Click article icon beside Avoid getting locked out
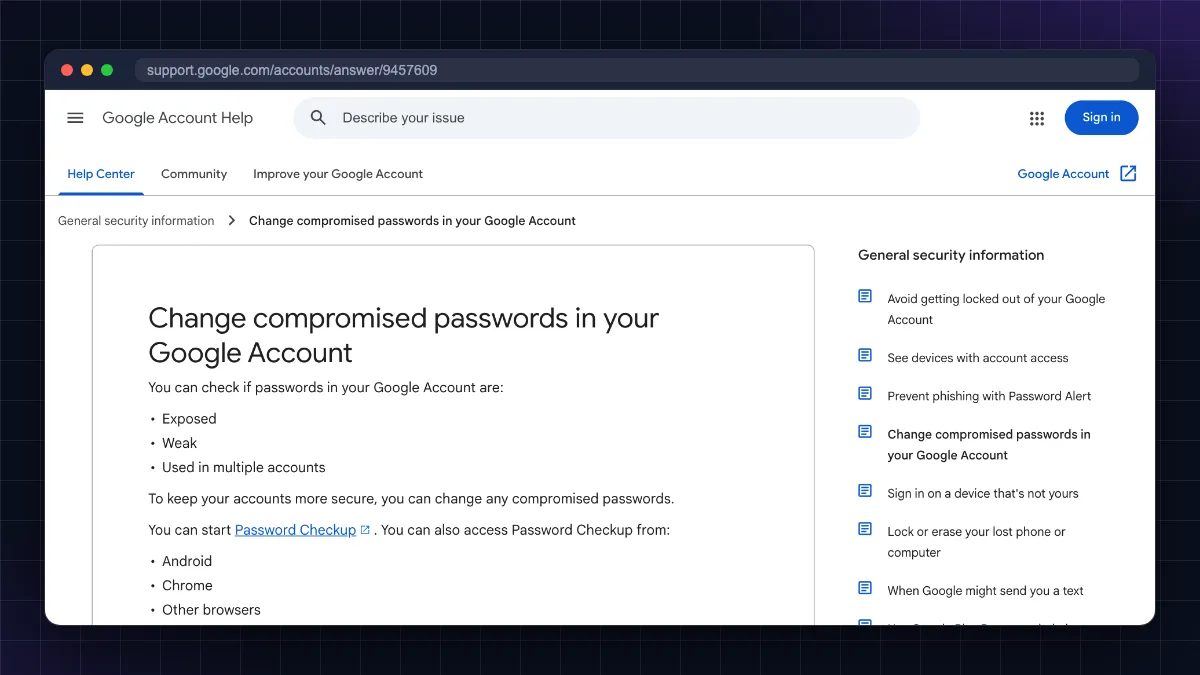 pos(865,296)
